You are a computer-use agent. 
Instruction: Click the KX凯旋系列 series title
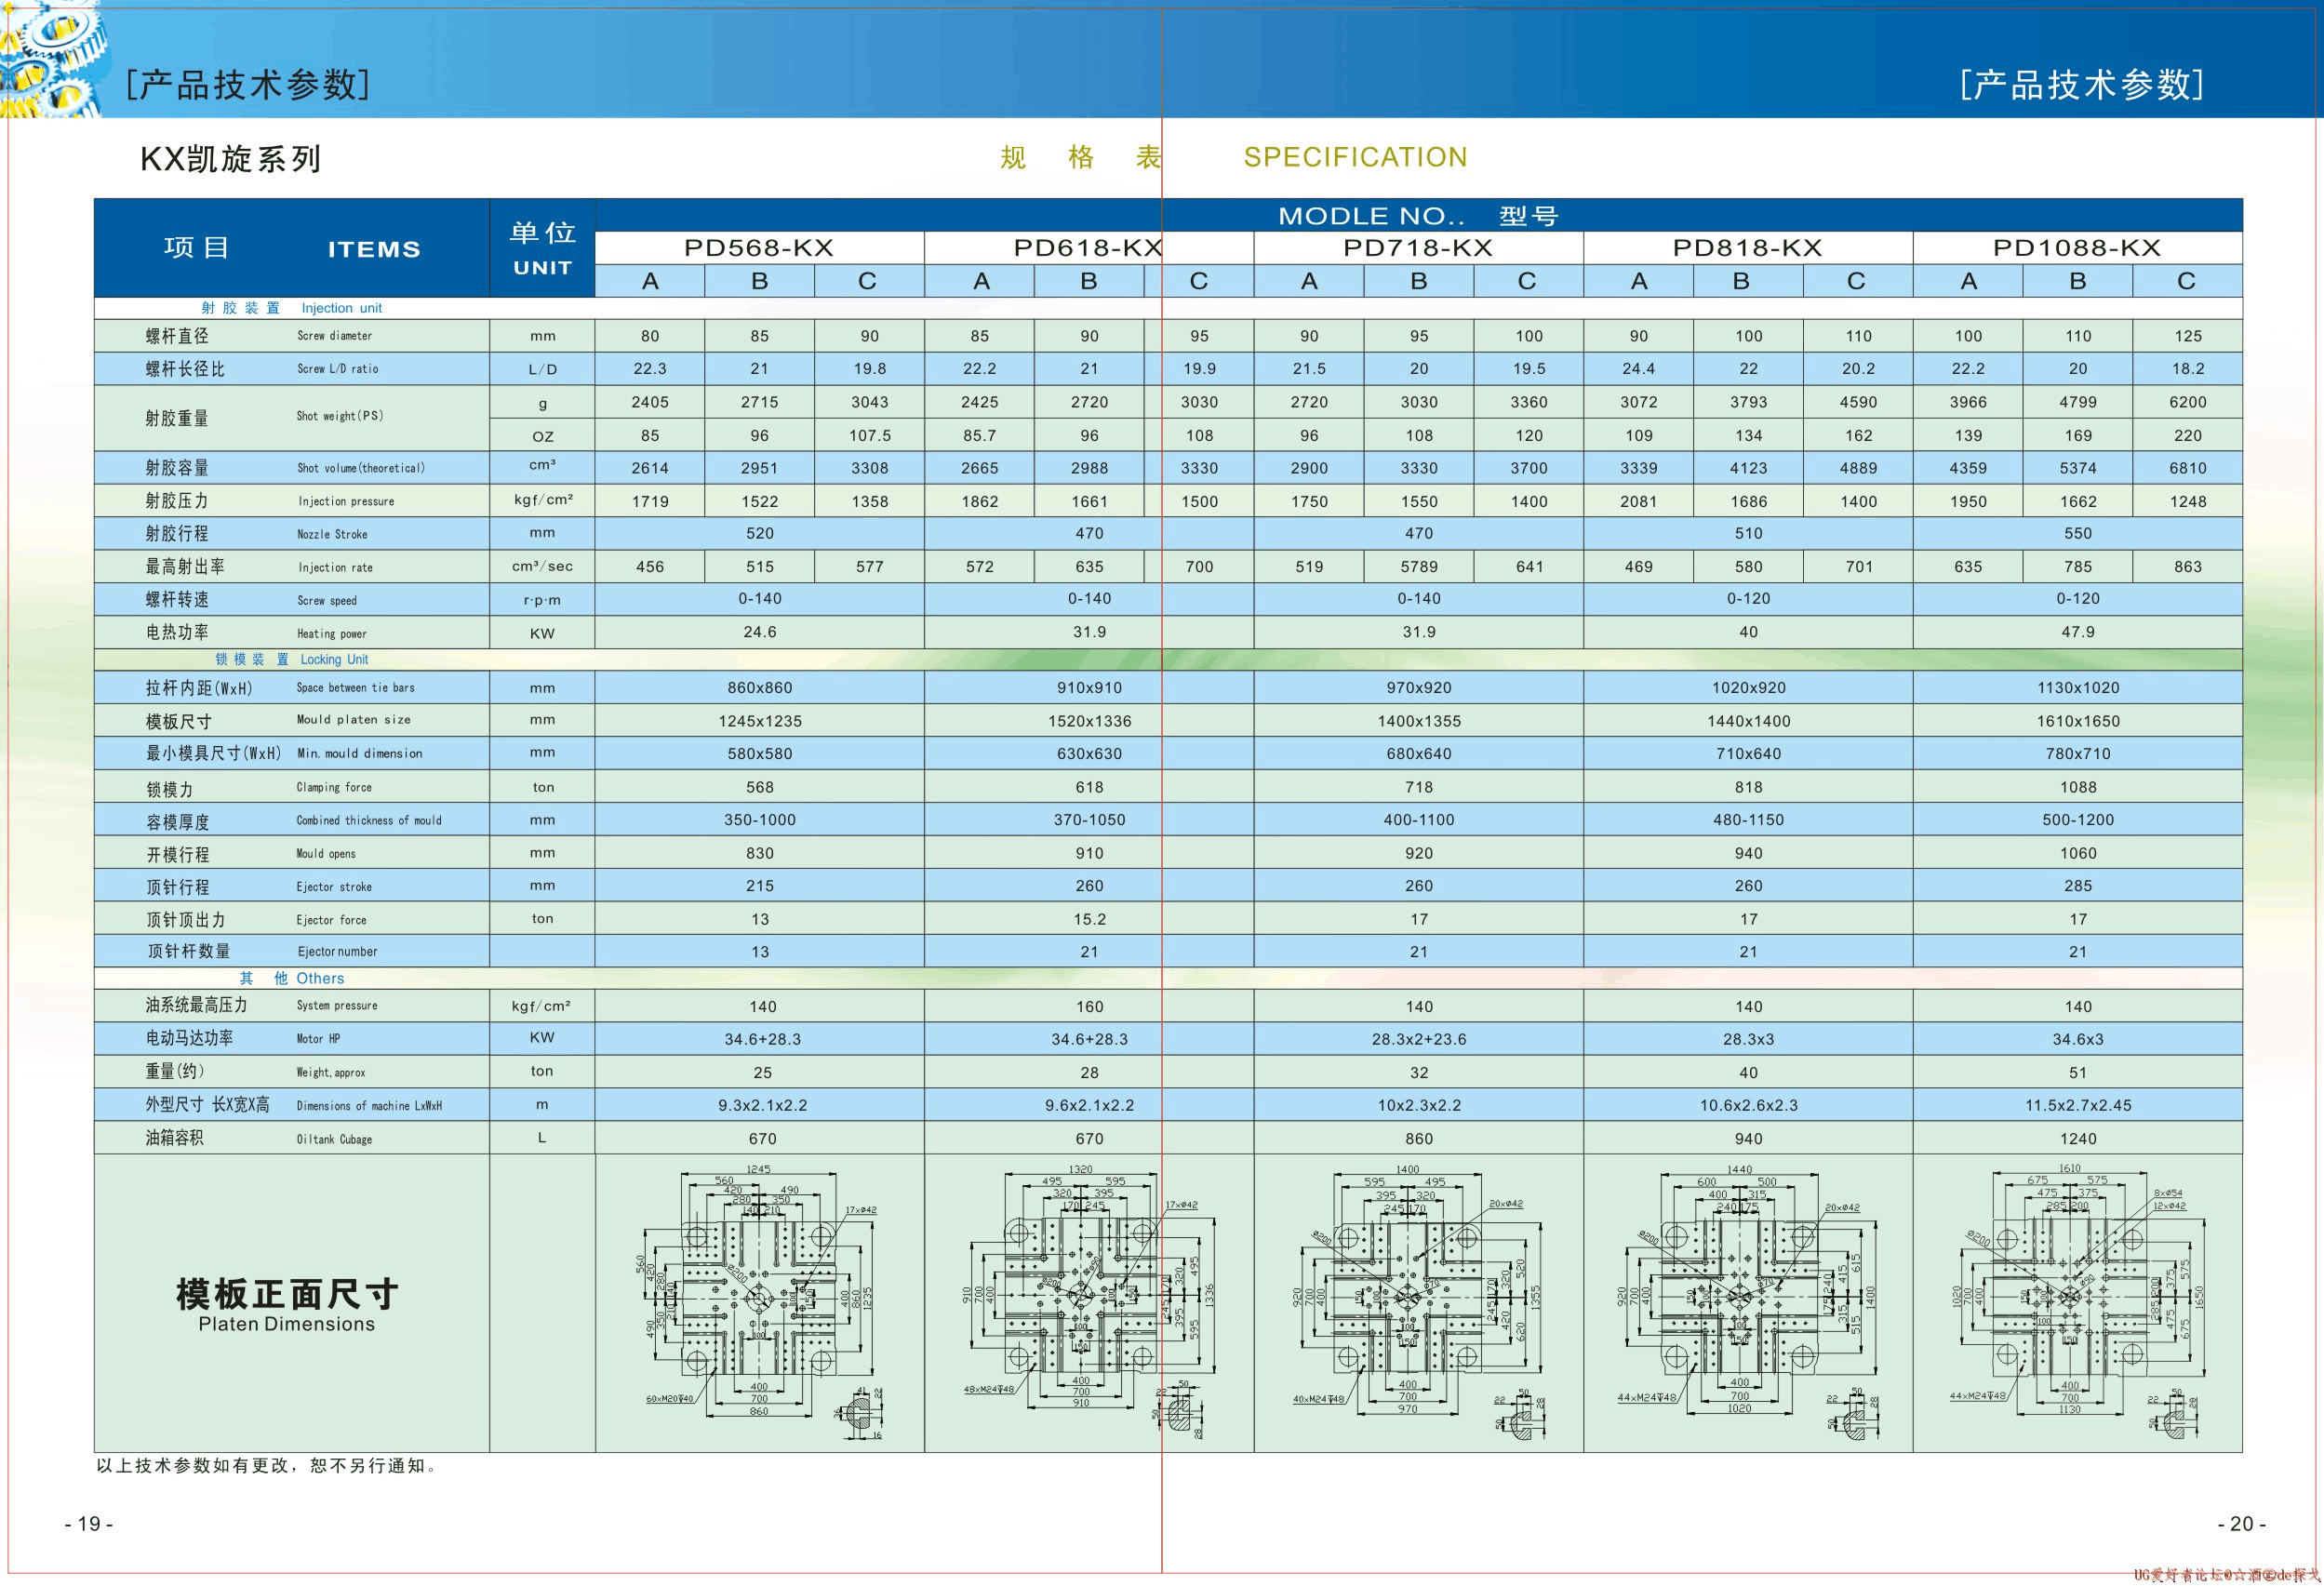point(230,159)
